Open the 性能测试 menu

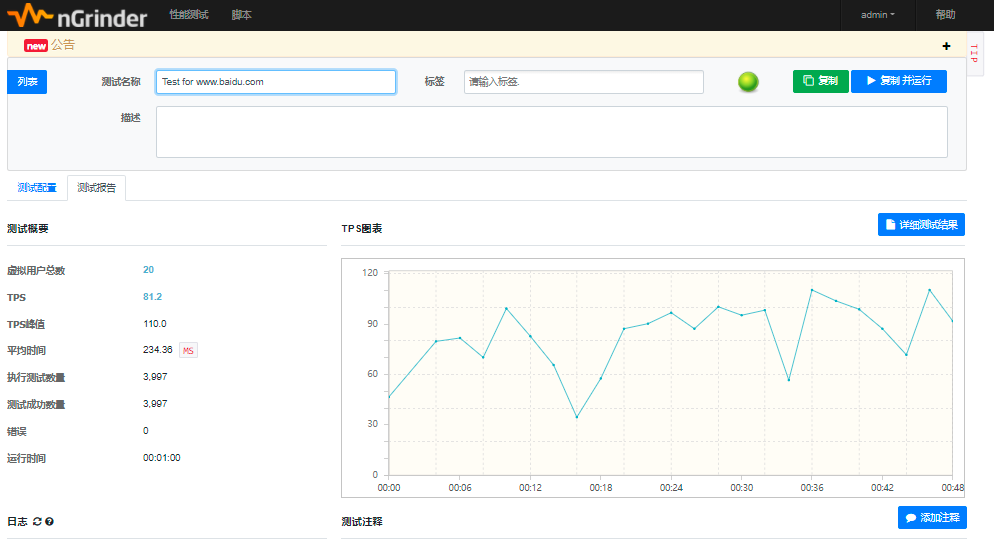coord(189,15)
